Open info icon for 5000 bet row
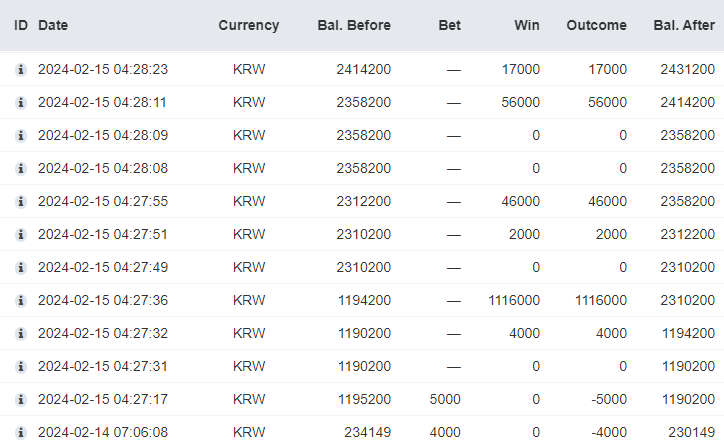Screen dimensions: 724x448 click(x=20, y=400)
